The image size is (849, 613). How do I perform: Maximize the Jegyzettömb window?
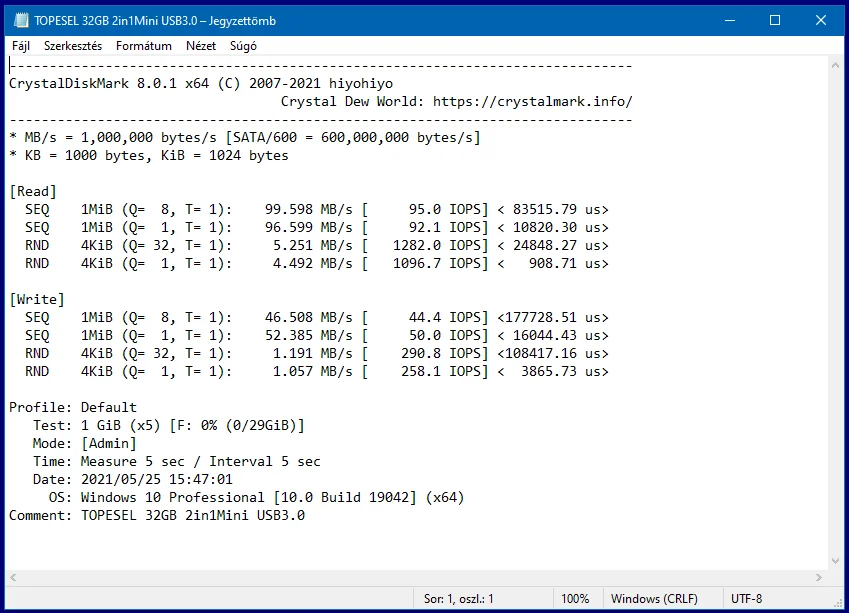point(775,21)
